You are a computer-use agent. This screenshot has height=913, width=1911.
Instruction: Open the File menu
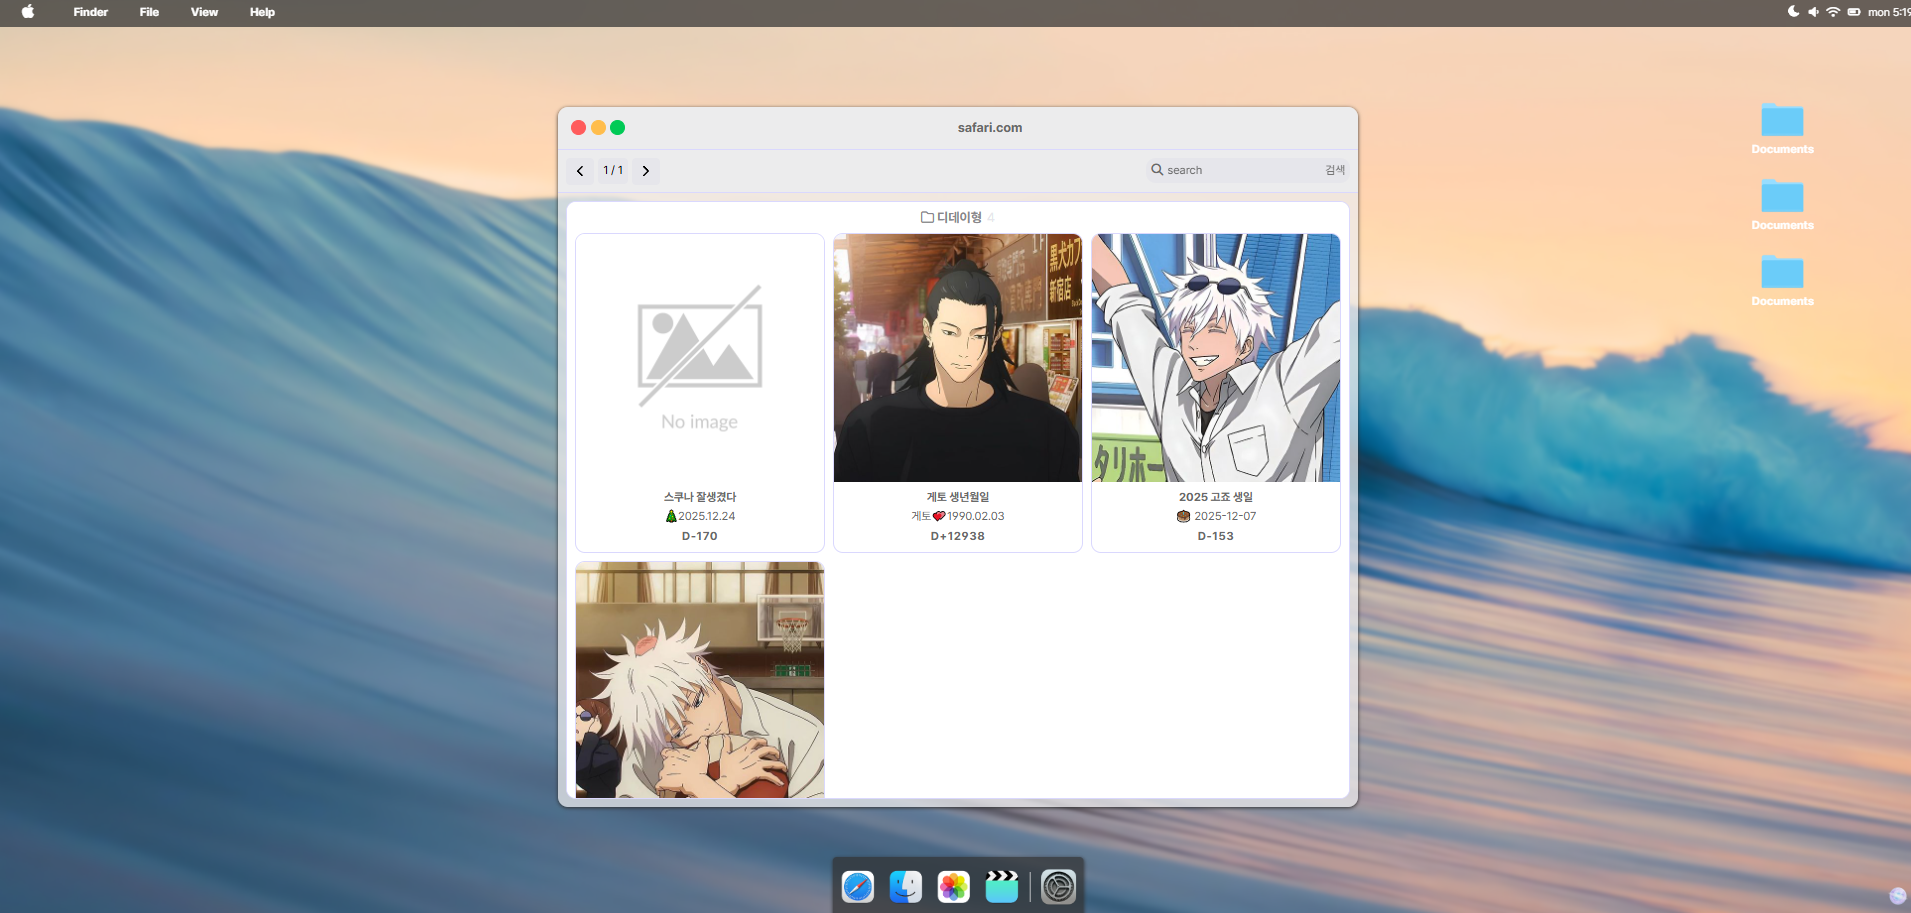click(150, 12)
